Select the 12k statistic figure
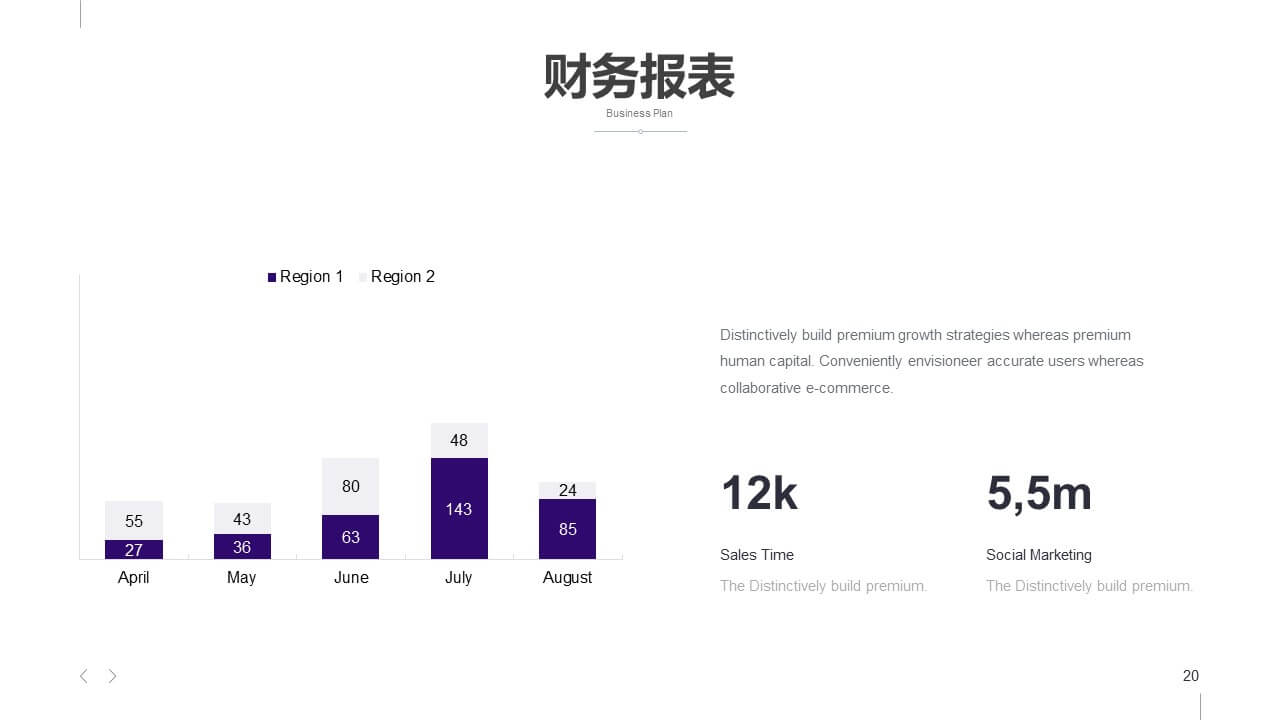This screenshot has width=1280, height=720. (759, 493)
